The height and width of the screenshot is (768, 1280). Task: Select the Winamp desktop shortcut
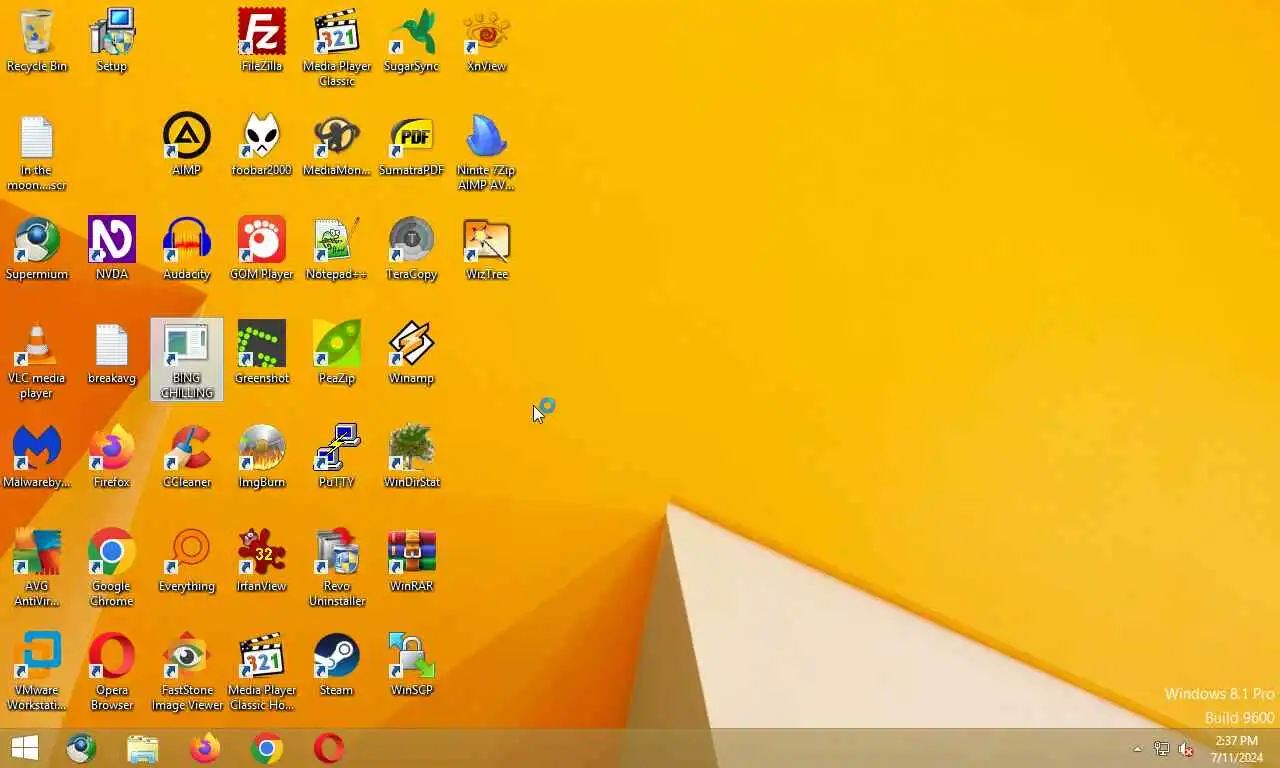pyautogui.click(x=412, y=353)
